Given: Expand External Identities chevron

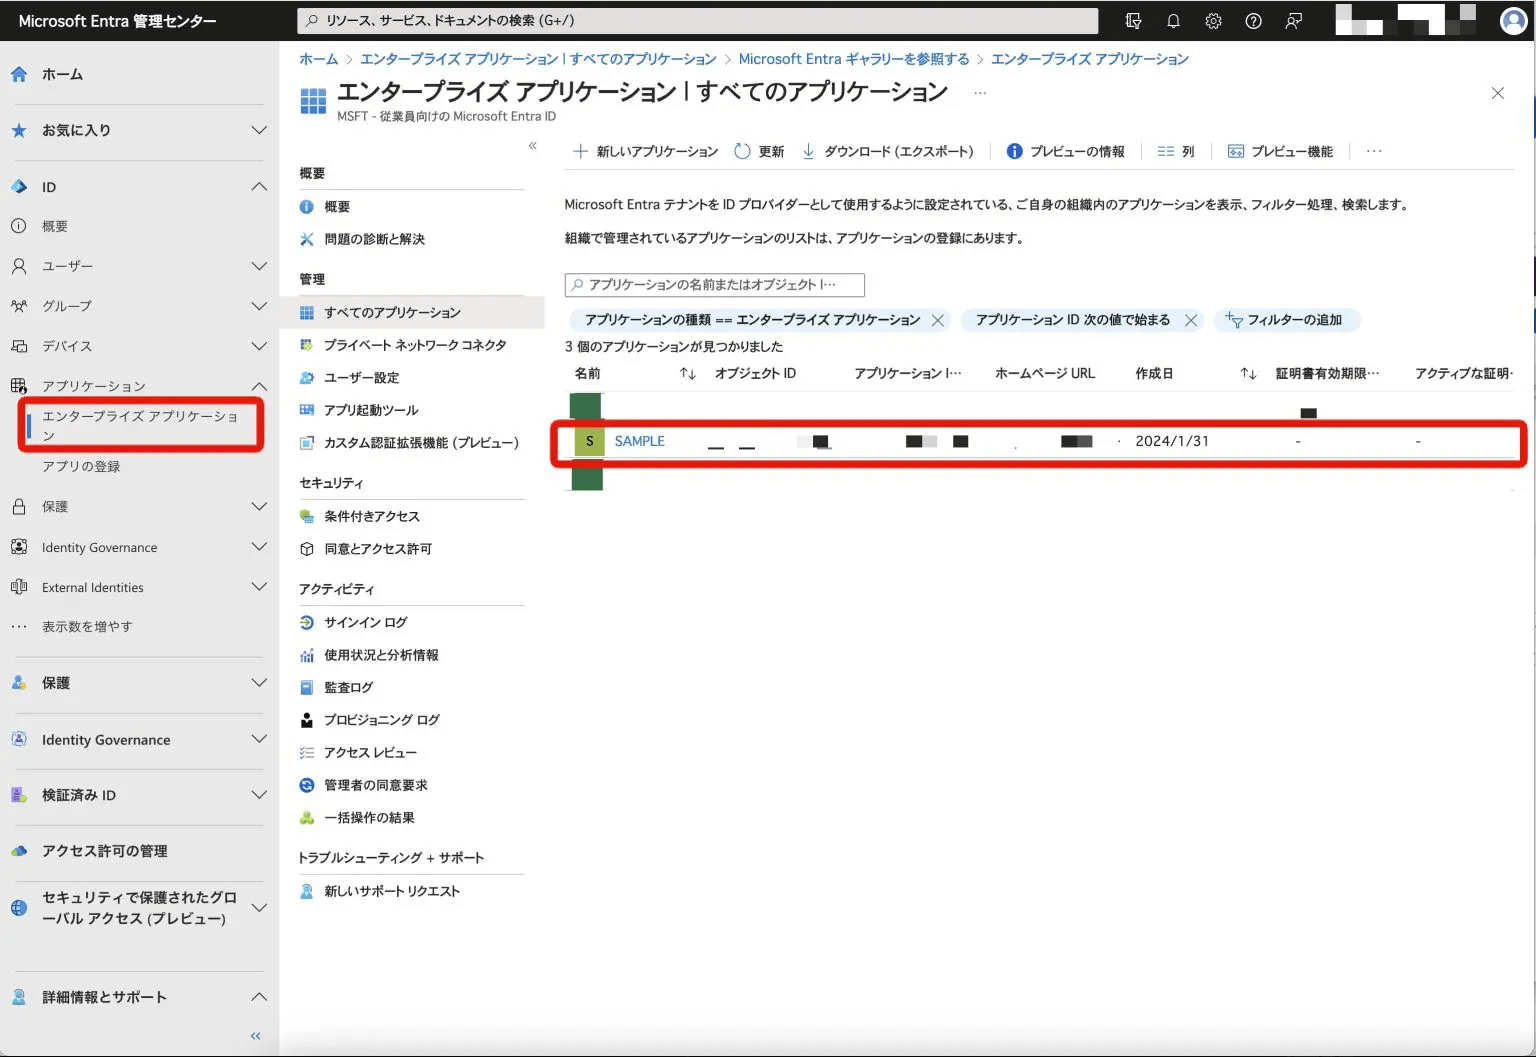Looking at the screenshot, I should [x=259, y=587].
